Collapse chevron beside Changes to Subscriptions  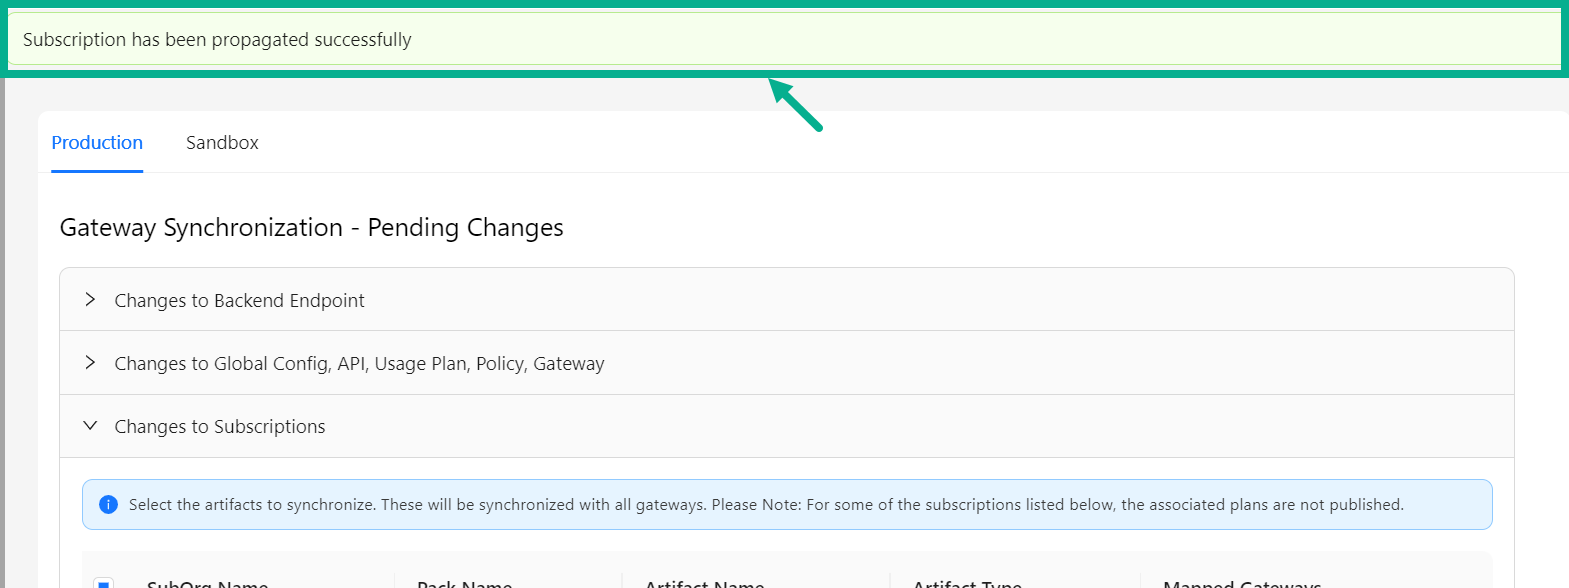click(90, 426)
